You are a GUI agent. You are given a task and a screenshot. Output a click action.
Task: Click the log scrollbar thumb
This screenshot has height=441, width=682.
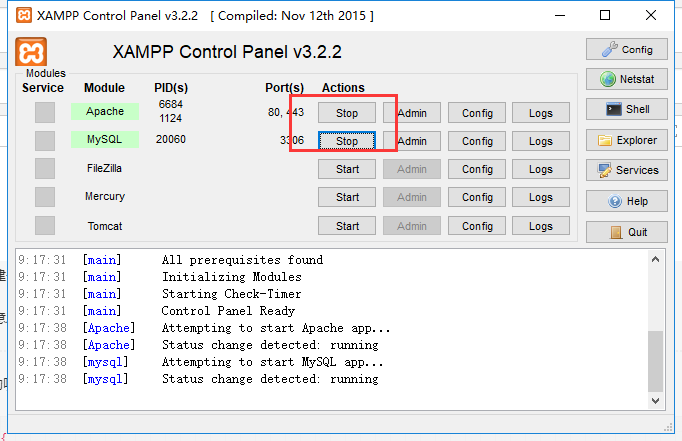pos(655,361)
